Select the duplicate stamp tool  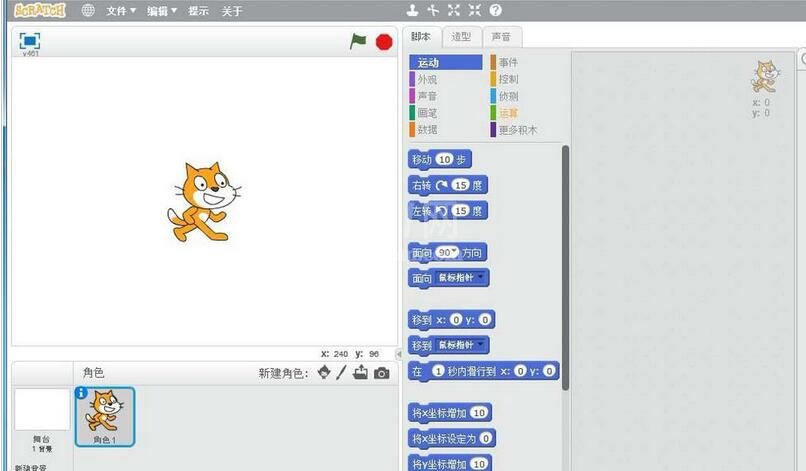click(412, 10)
